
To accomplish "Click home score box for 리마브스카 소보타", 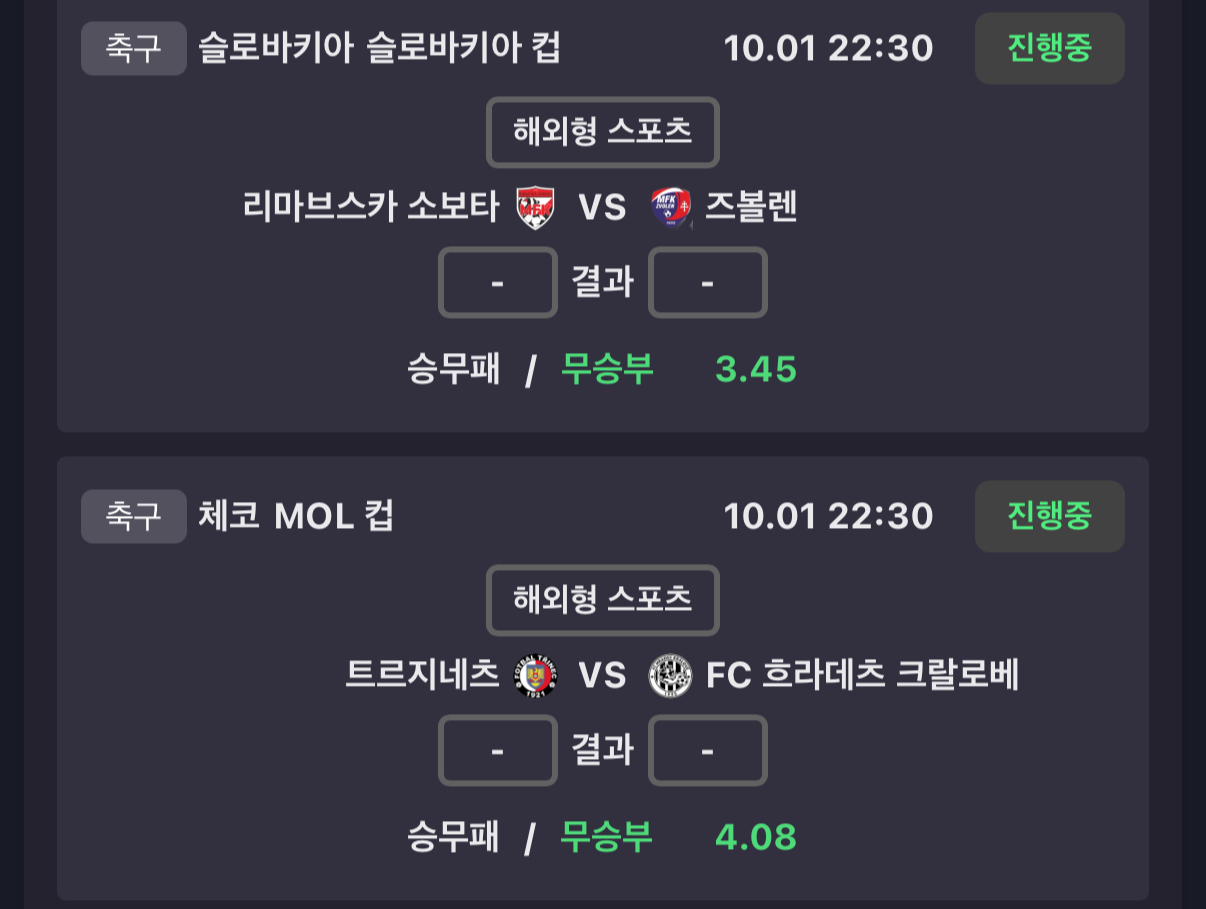I will click(x=497, y=283).
